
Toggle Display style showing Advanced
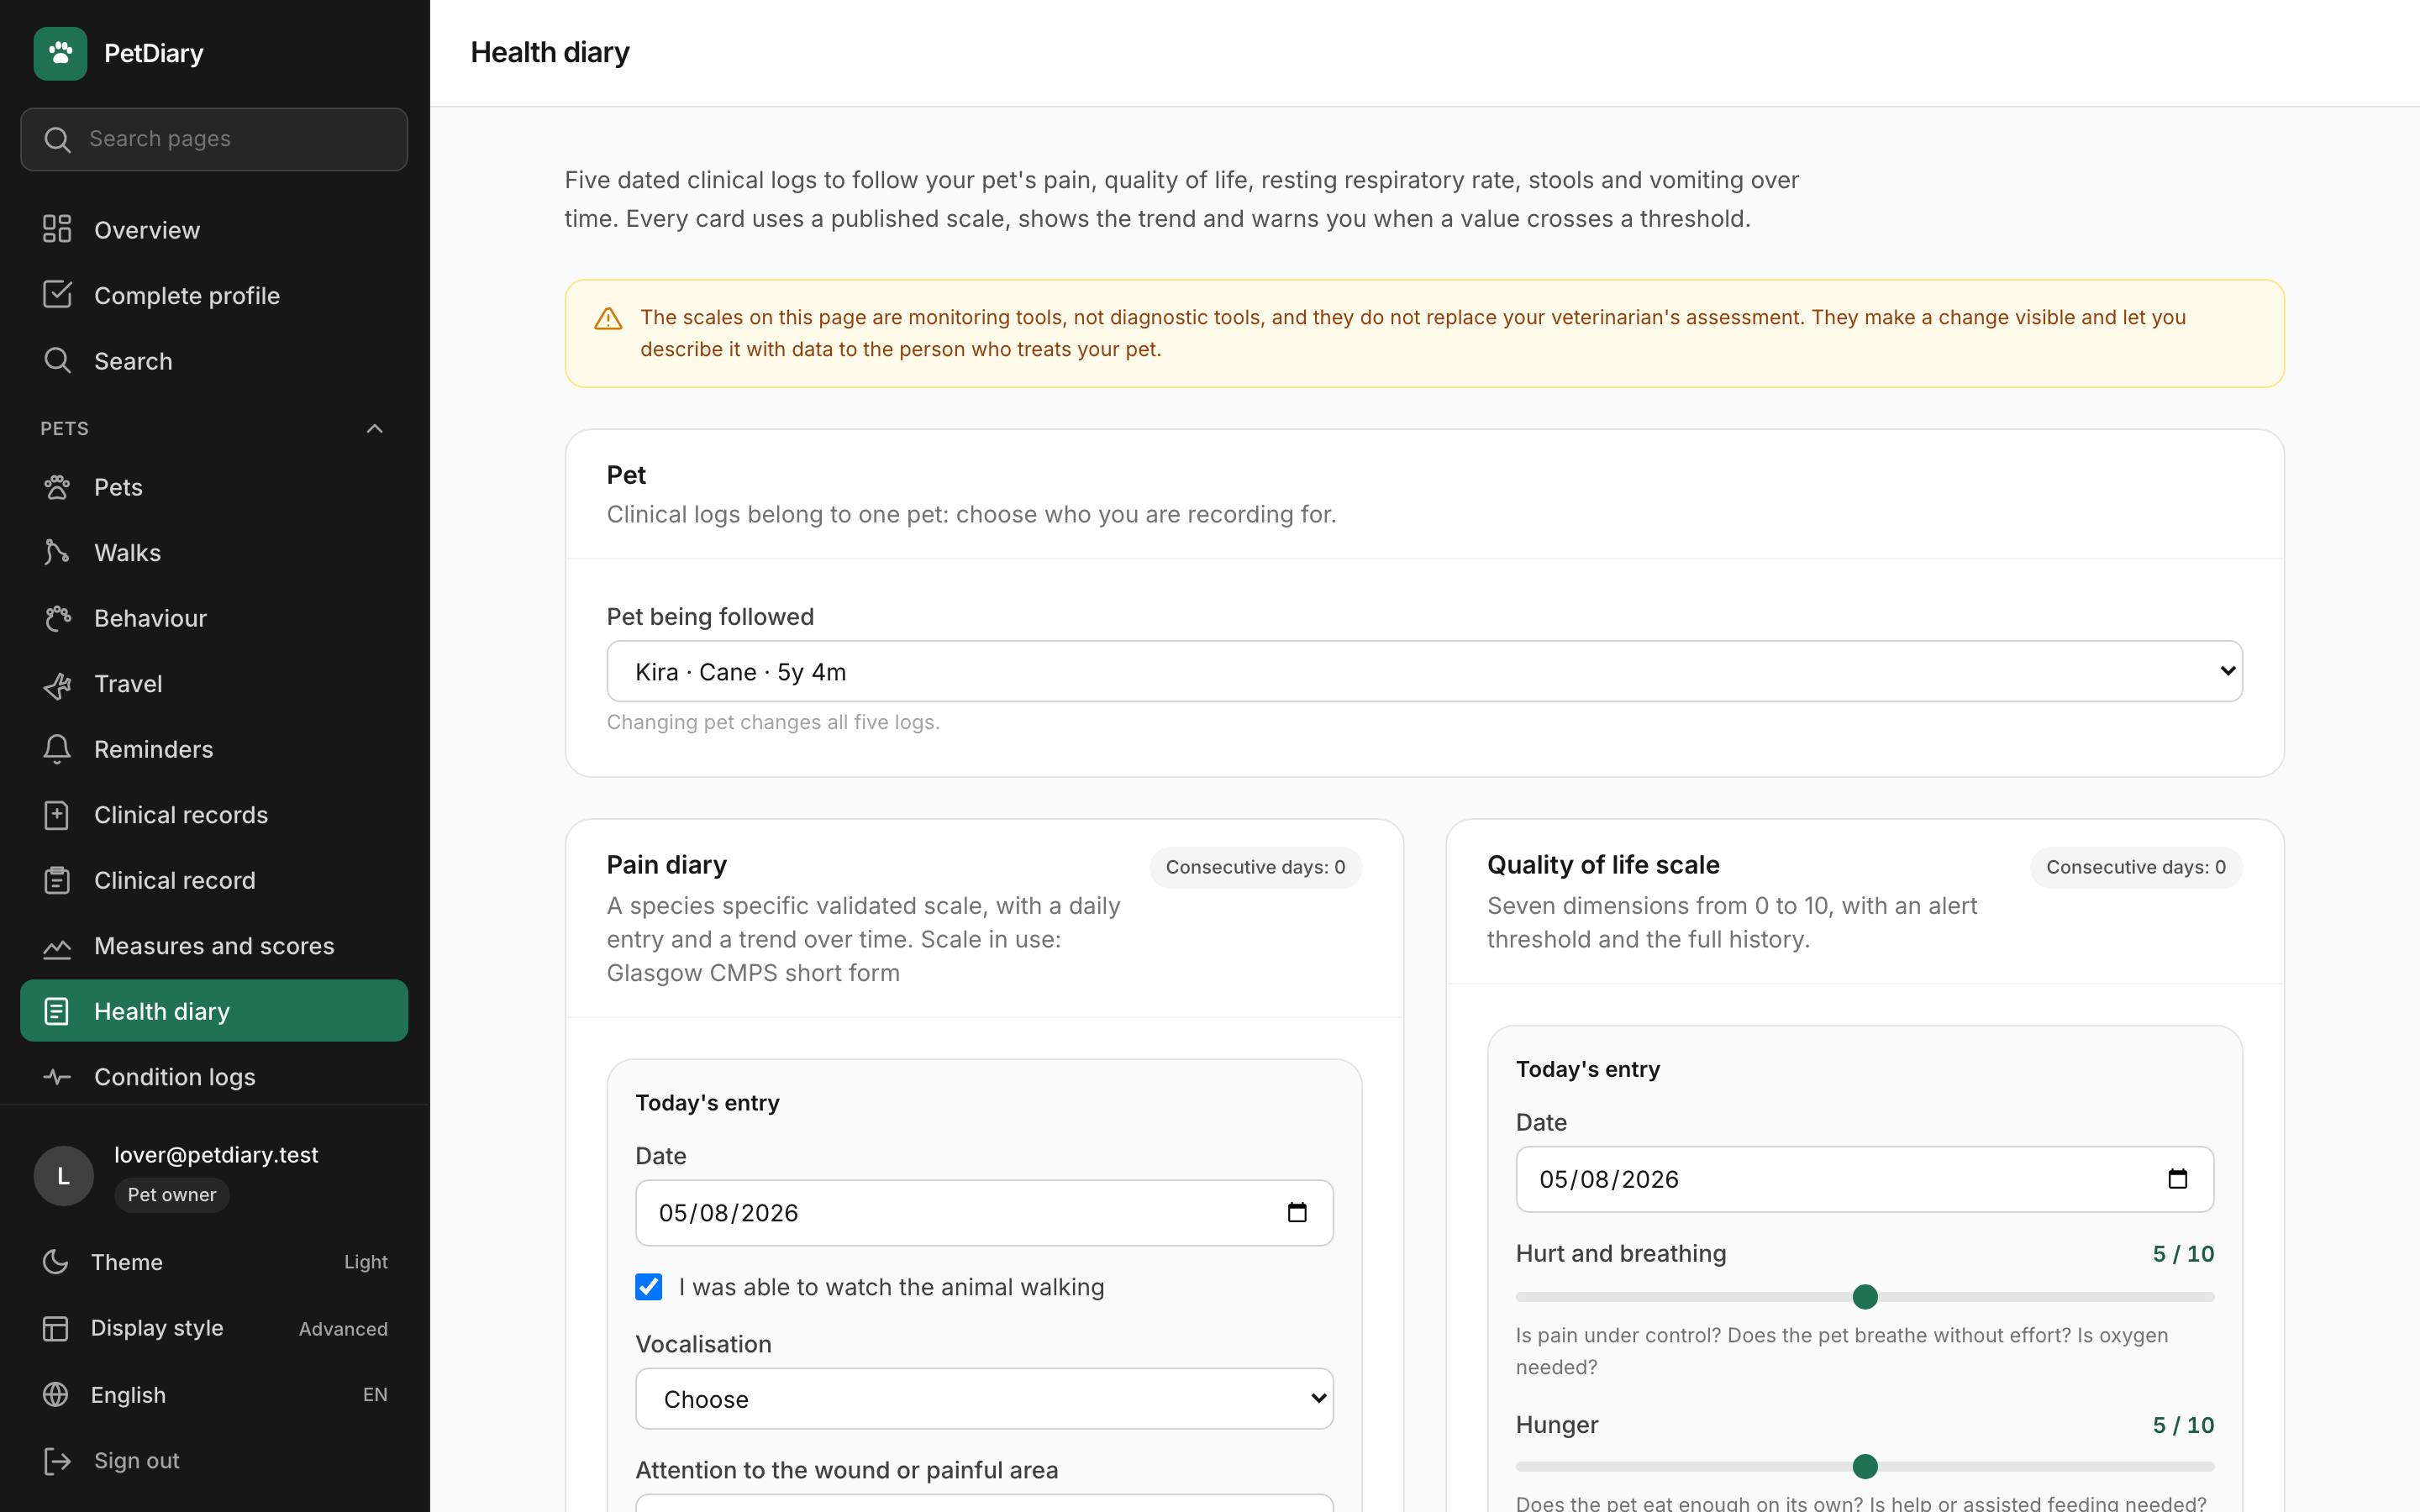(x=214, y=1328)
